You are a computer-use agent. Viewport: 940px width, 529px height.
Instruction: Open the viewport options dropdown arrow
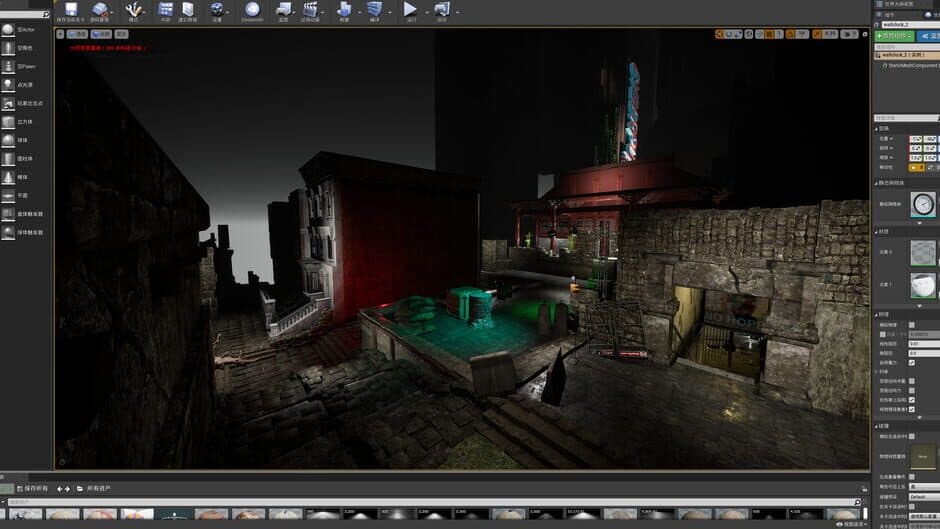click(60, 34)
